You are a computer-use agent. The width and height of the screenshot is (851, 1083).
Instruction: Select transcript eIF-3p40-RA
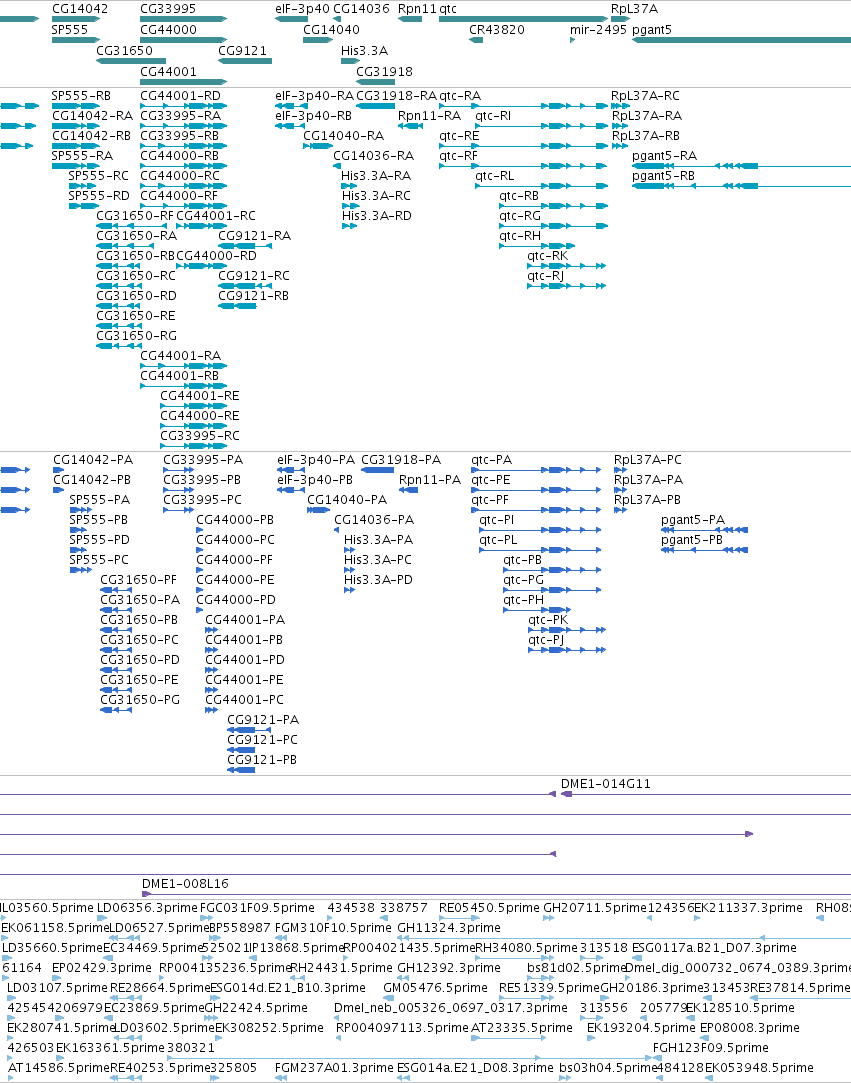click(314, 95)
